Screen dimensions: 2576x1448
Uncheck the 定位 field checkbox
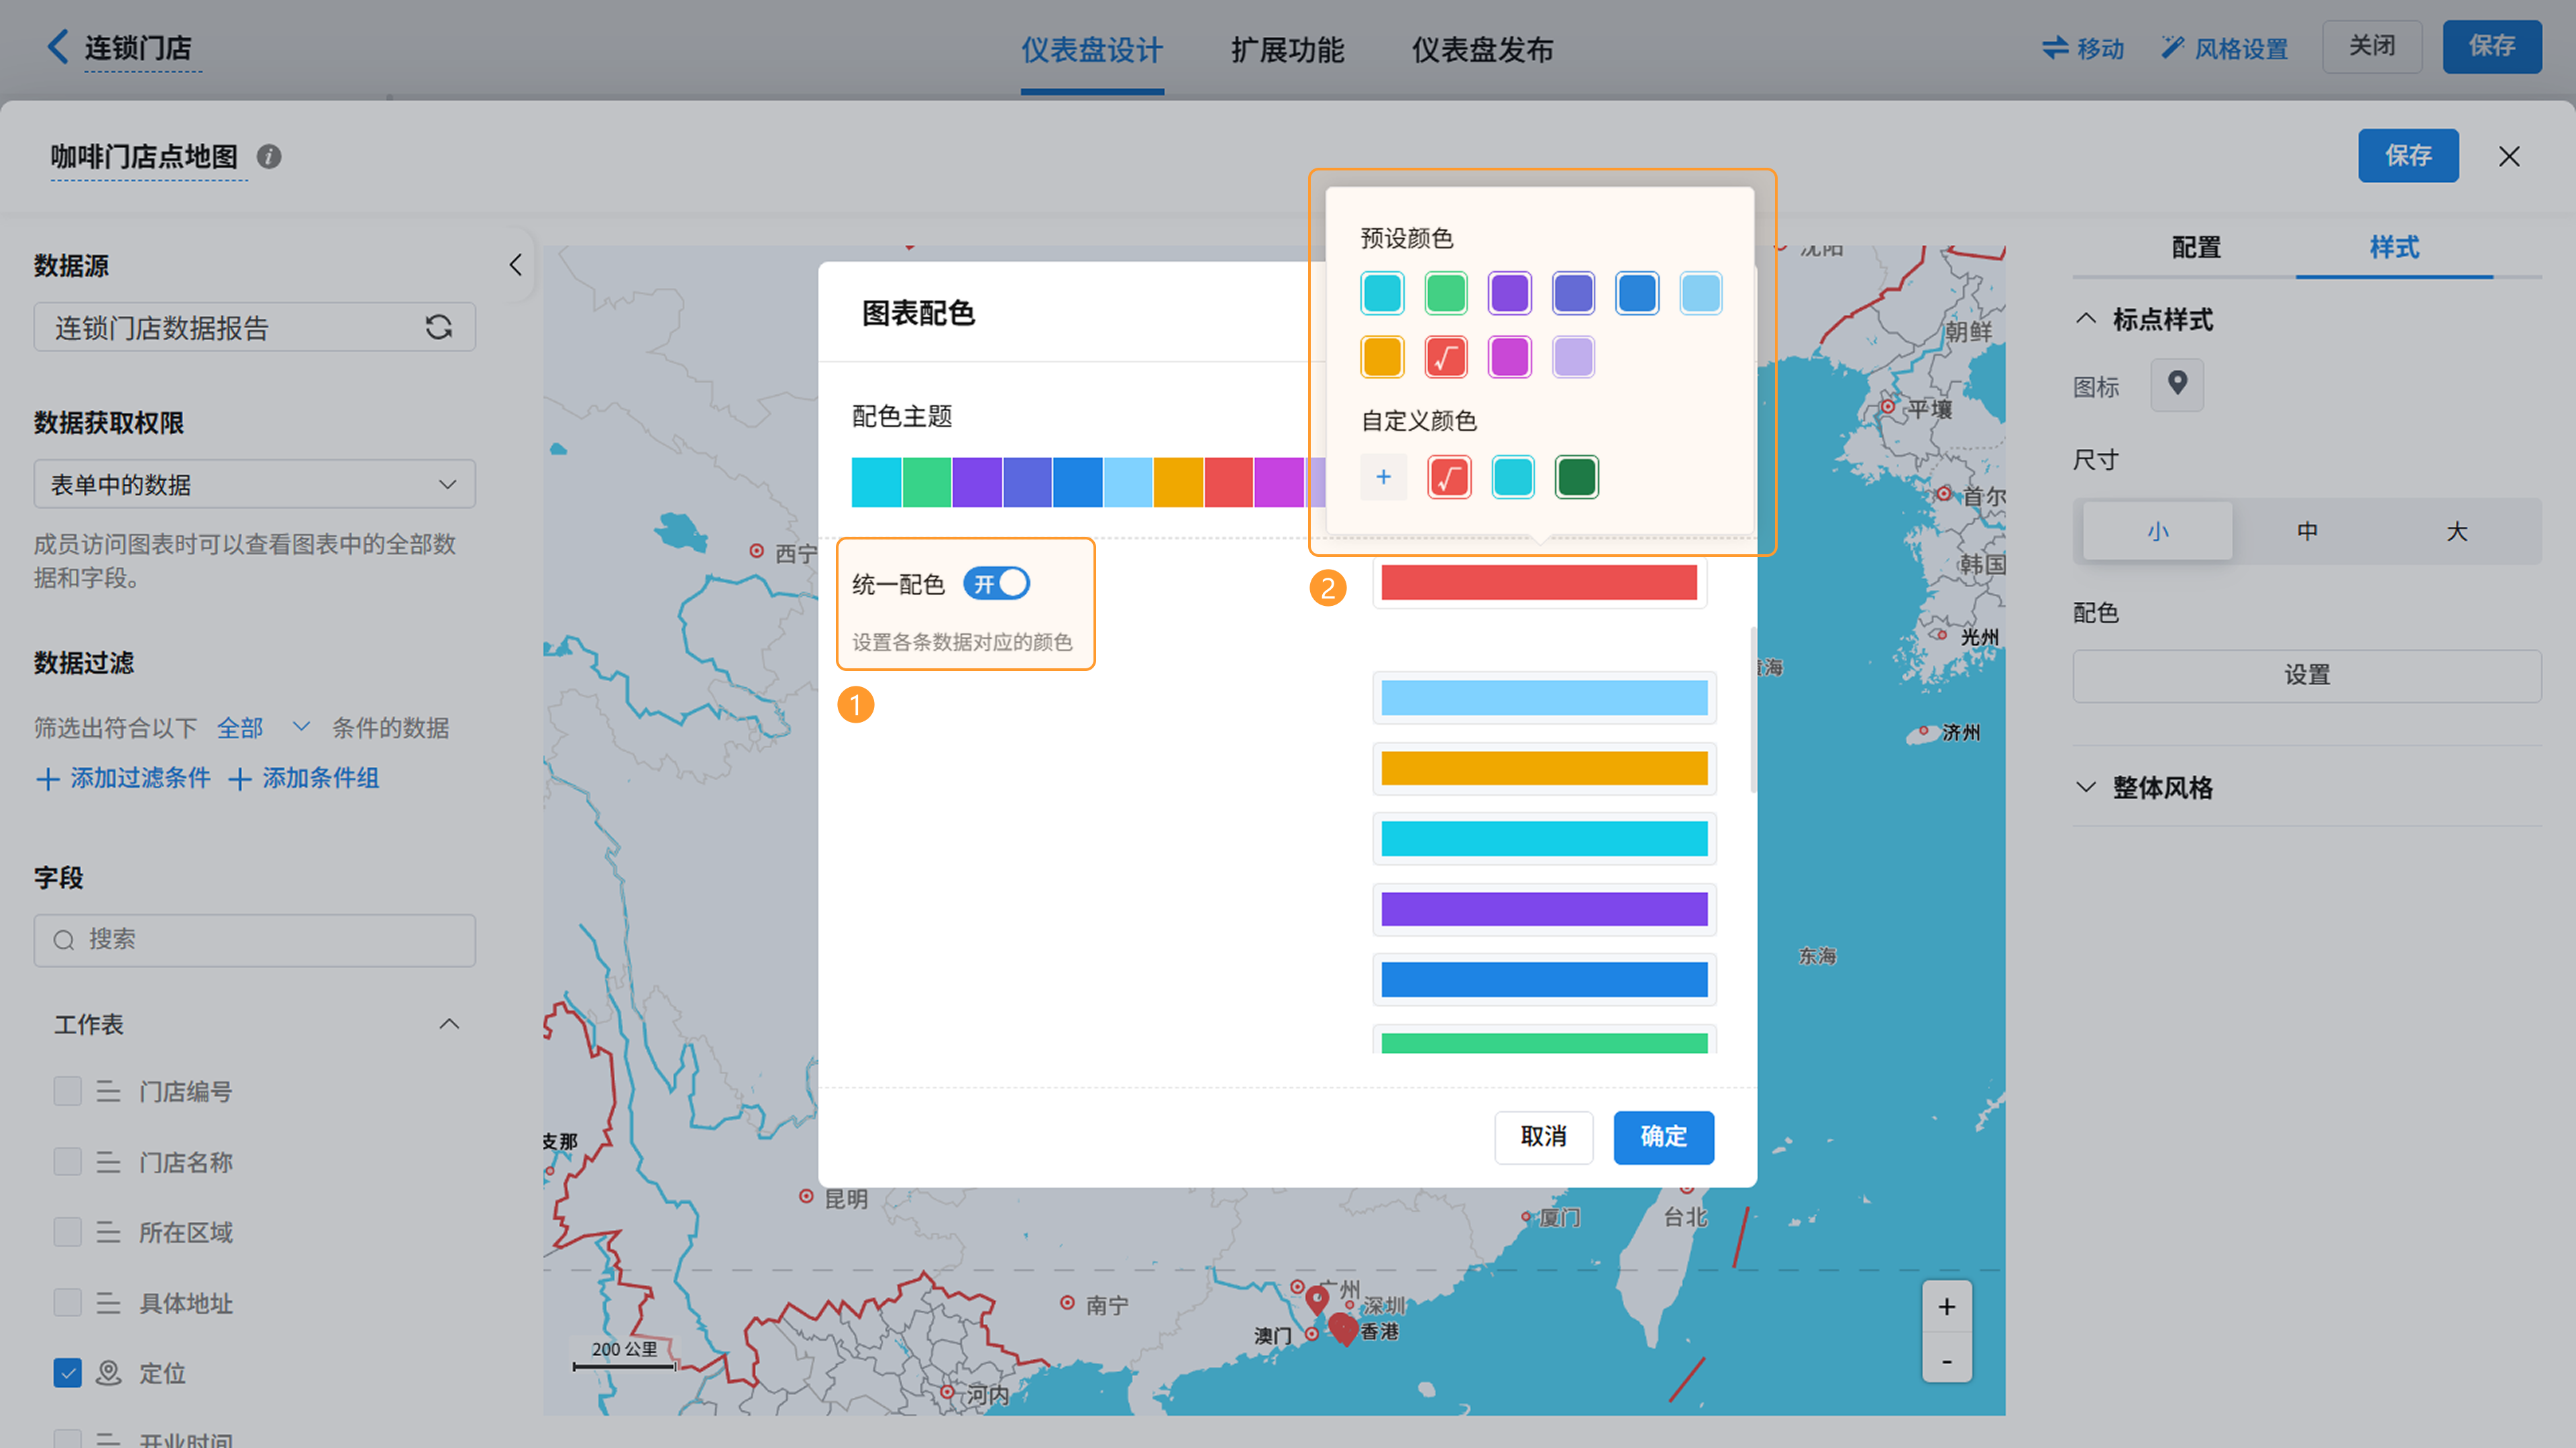[x=67, y=1373]
